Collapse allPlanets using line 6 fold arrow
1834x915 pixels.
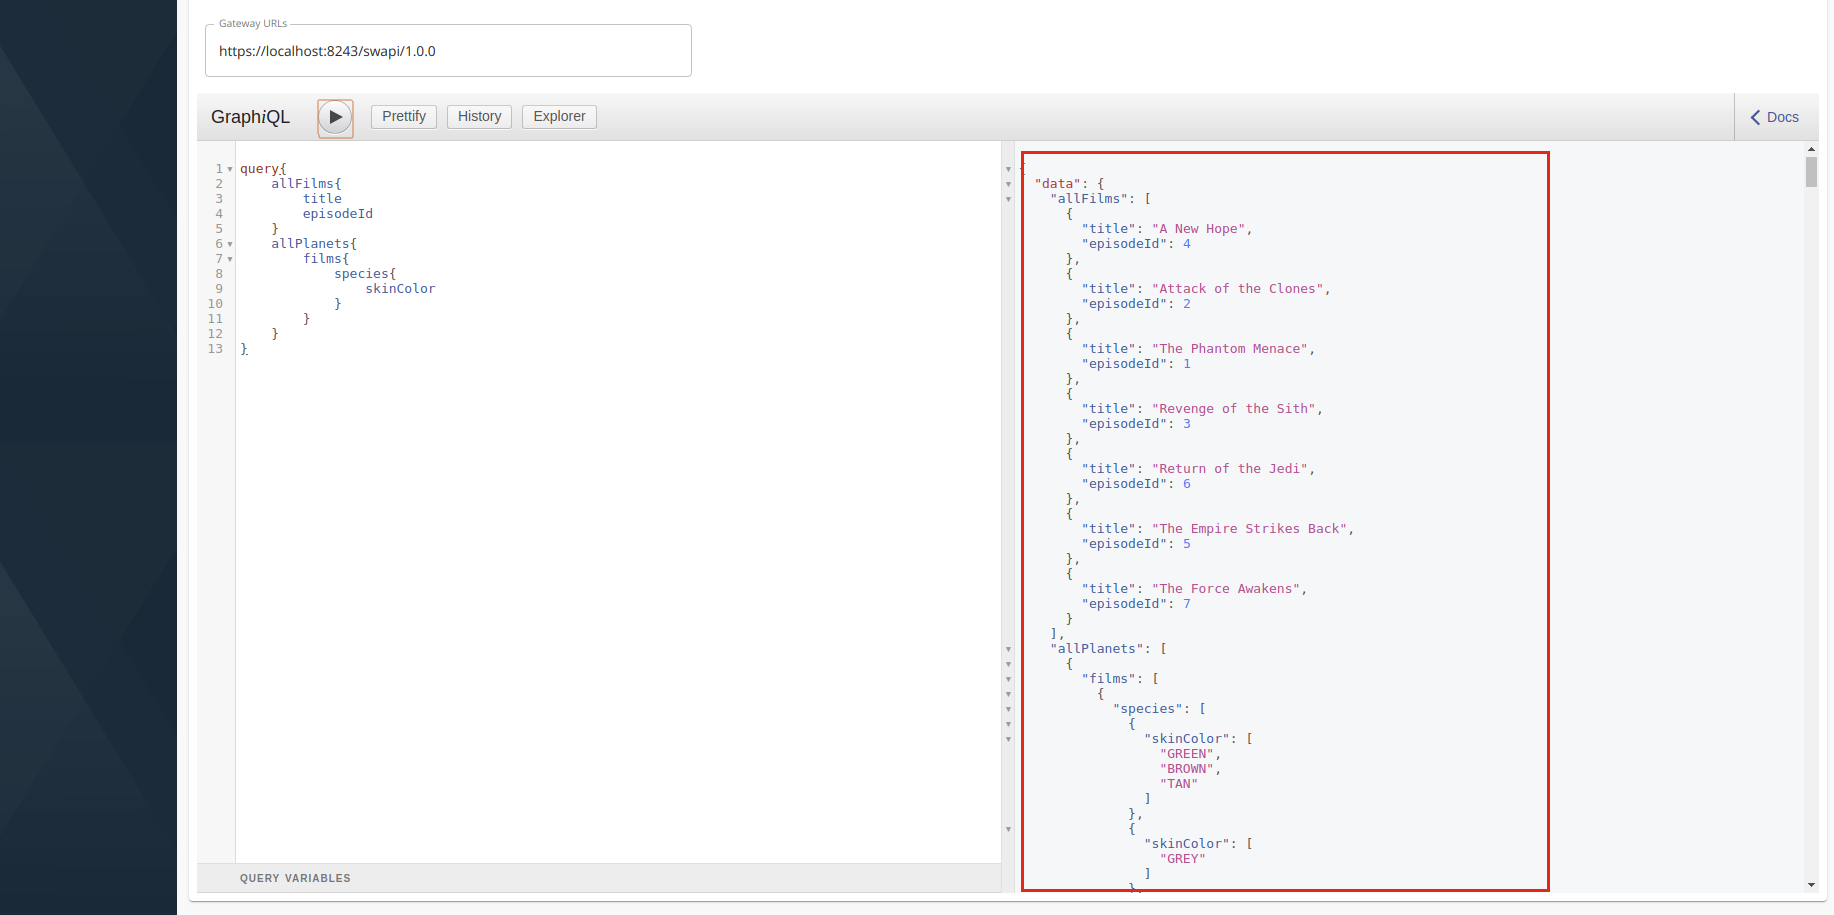pos(229,243)
